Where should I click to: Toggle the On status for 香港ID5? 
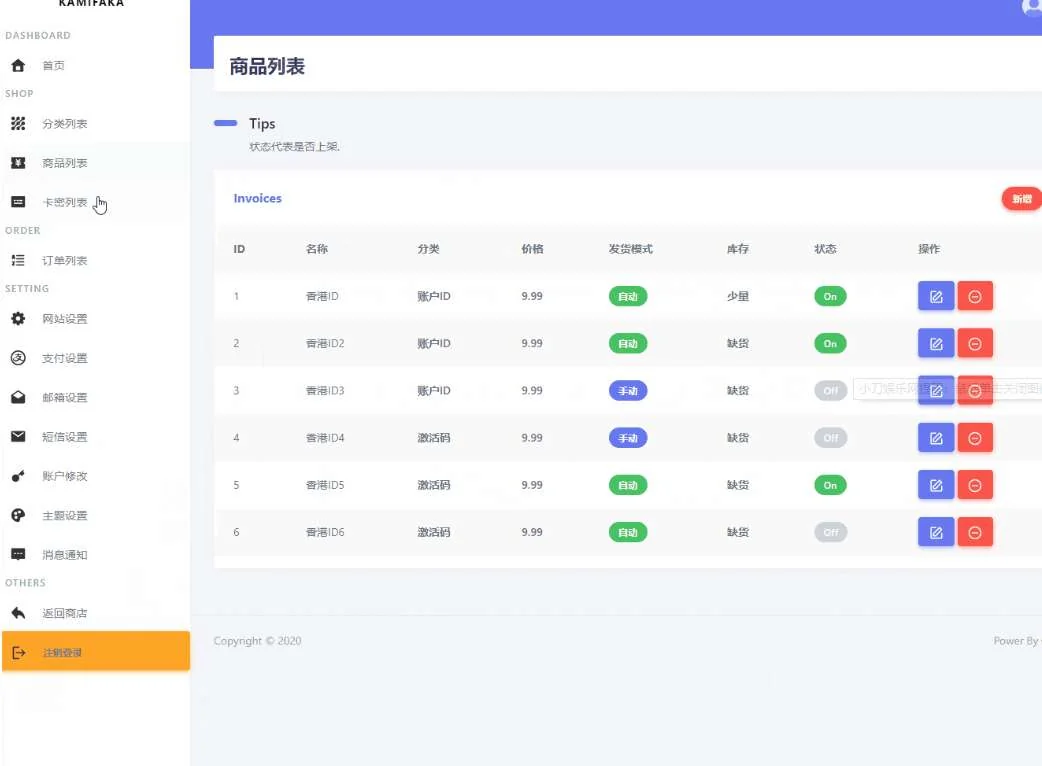tap(830, 485)
